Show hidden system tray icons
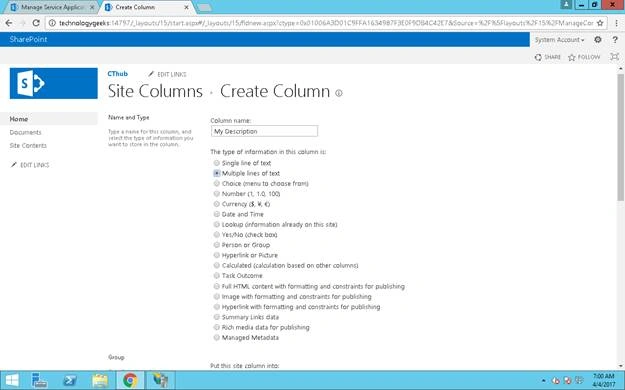This screenshot has width=625, height=390. [543, 381]
